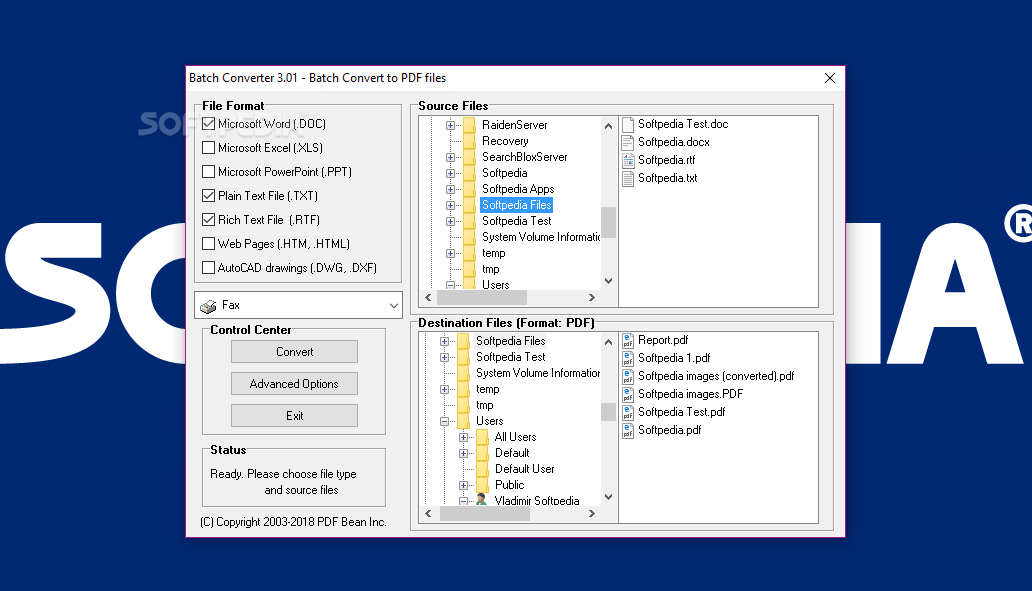Image resolution: width=1032 pixels, height=591 pixels.
Task: Uncheck the Plain Text File (.TXT) checkbox
Action: click(x=209, y=195)
